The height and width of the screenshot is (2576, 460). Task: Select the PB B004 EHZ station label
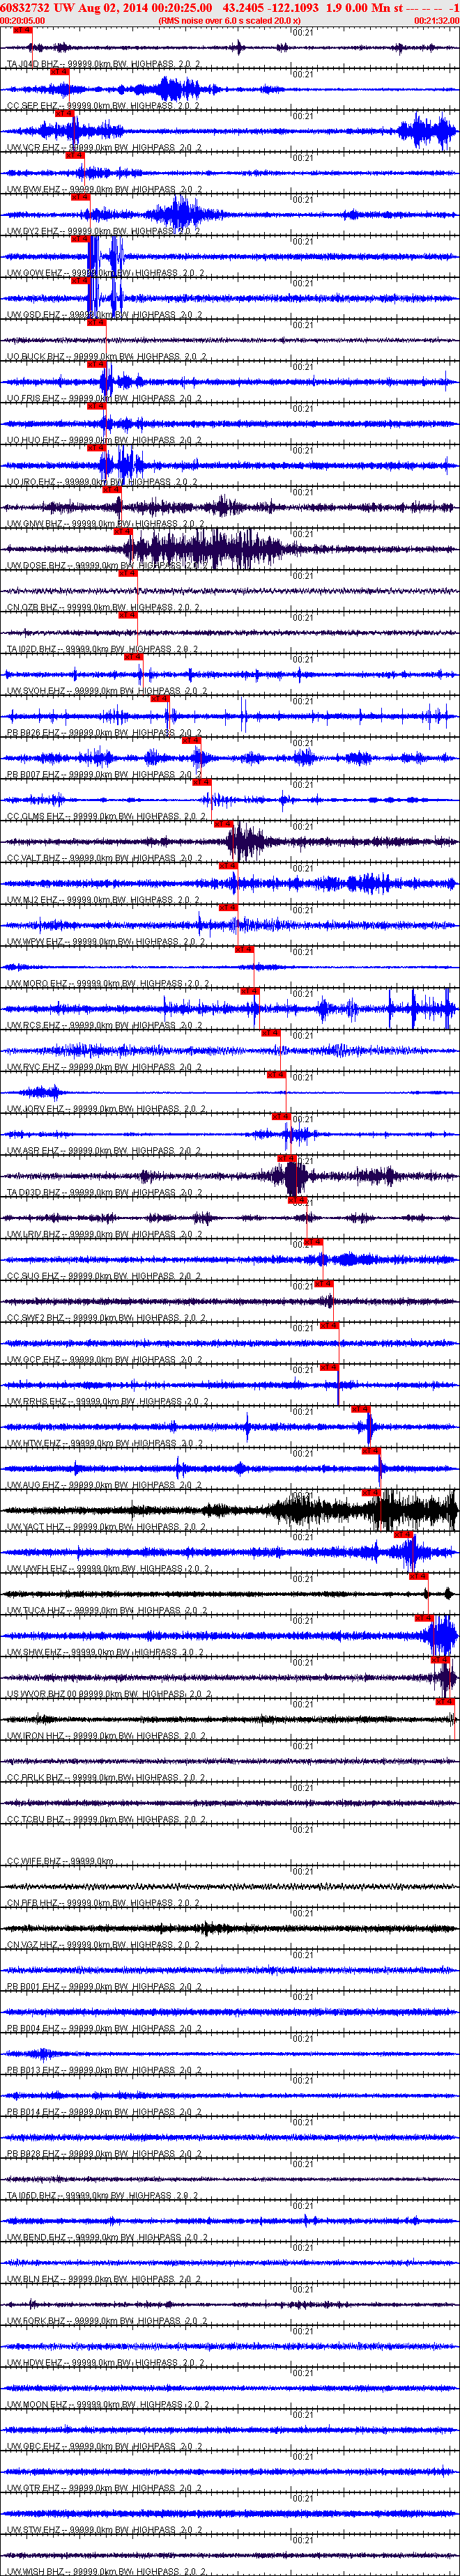click(104, 2029)
